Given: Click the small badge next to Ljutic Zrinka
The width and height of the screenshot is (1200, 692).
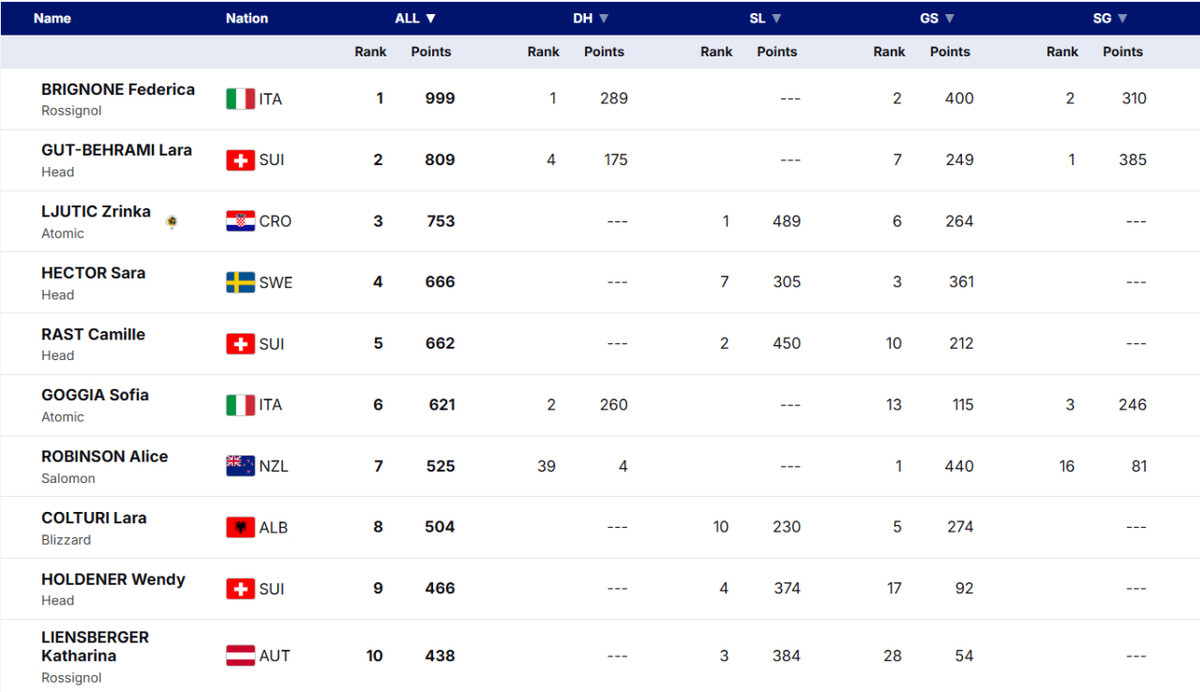Looking at the screenshot, I should click(x=172, y=221).
